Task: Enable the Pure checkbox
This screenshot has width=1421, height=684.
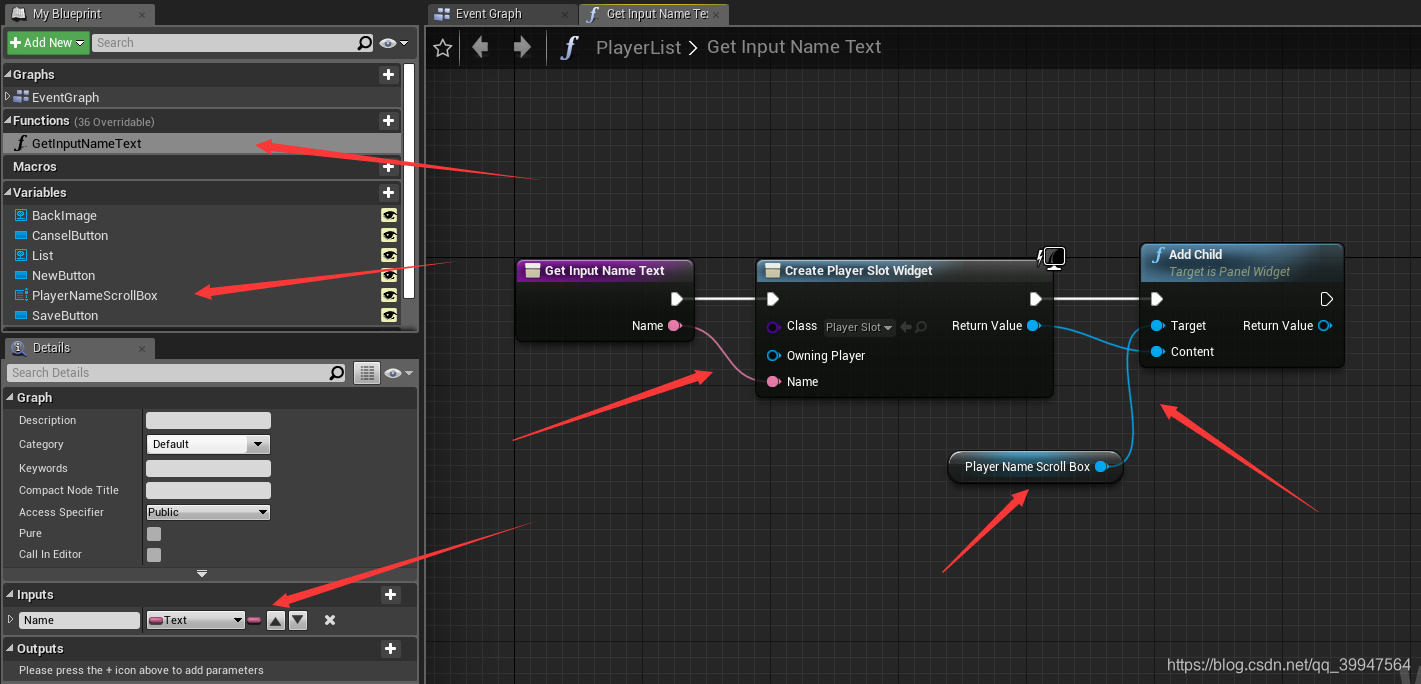Action: (x=154, y=534)
